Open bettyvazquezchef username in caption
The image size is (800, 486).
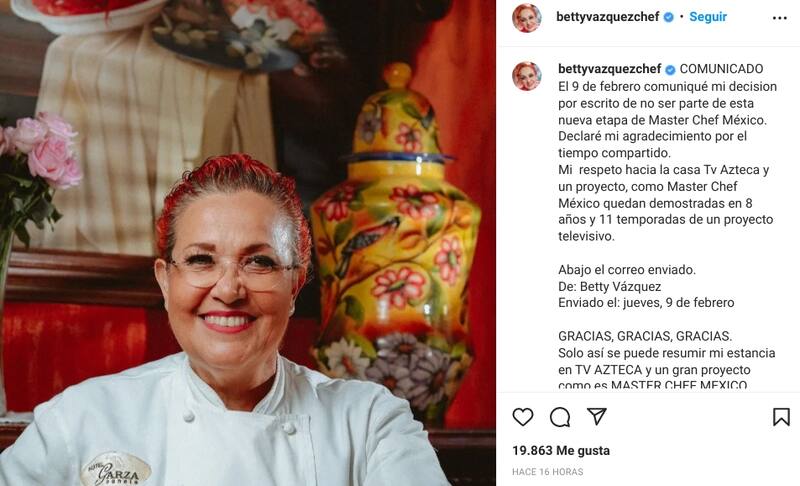609,69
